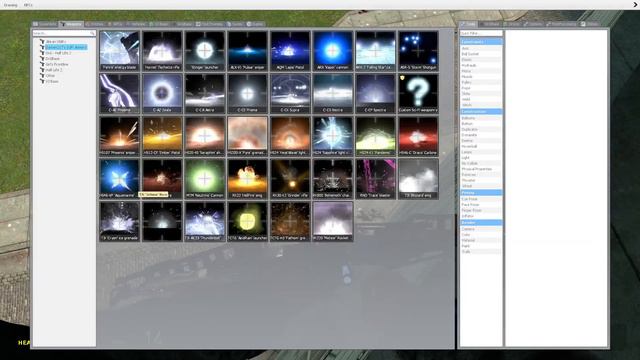Image resolution: width=640 pixels, height=360 pixels.
Task: Click the Quick Filter tool field
Action: pos(481,33)
